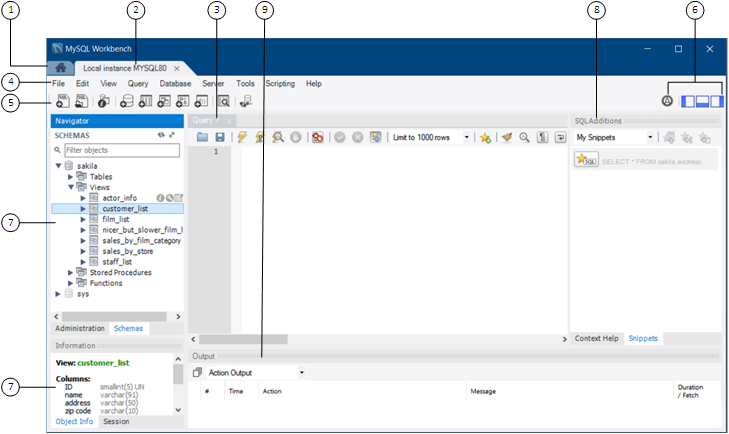The height and width of the screenshot is (434, 729).
Task: Click the Home tab icon
Action: click(62, 67)
